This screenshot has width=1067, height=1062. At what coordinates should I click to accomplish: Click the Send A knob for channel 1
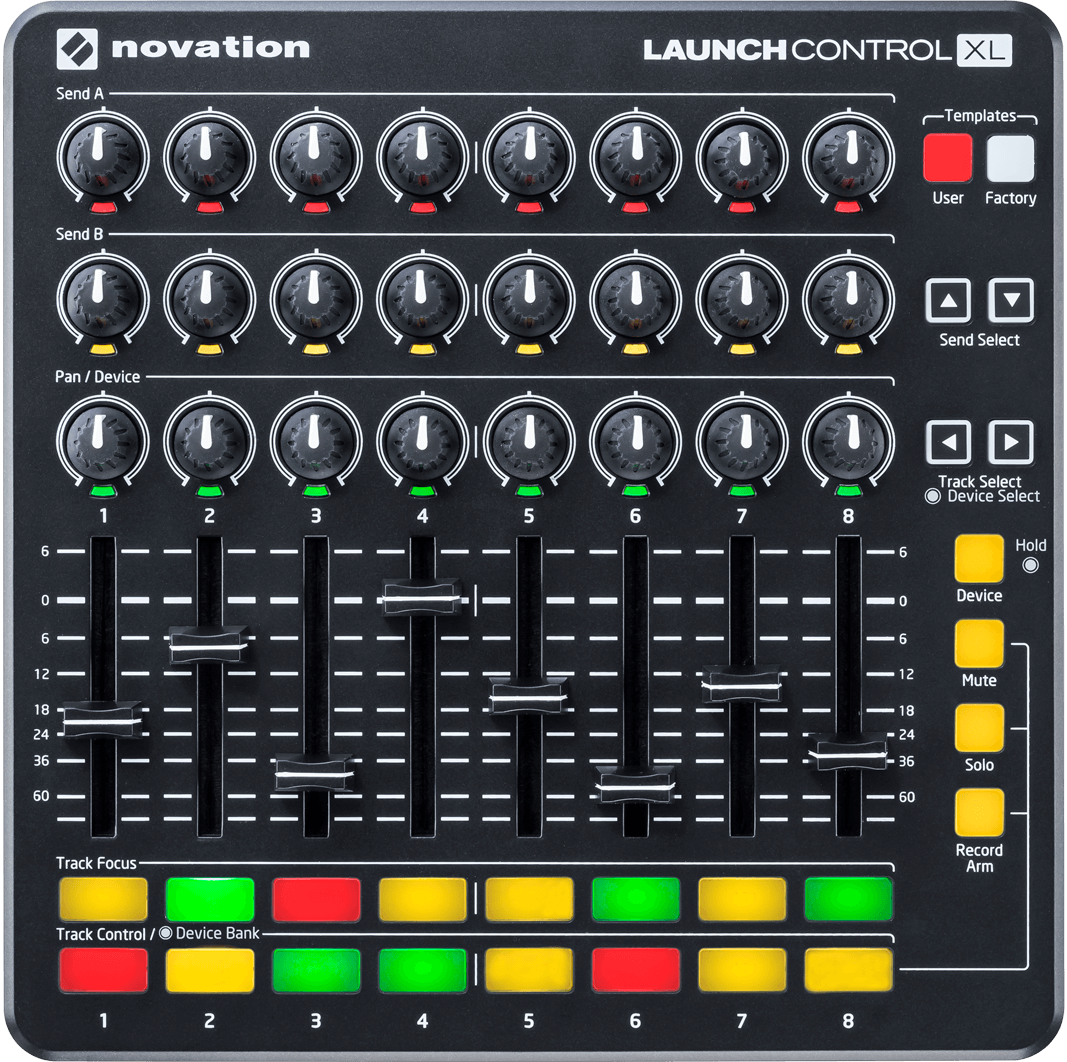coord(103,157)
